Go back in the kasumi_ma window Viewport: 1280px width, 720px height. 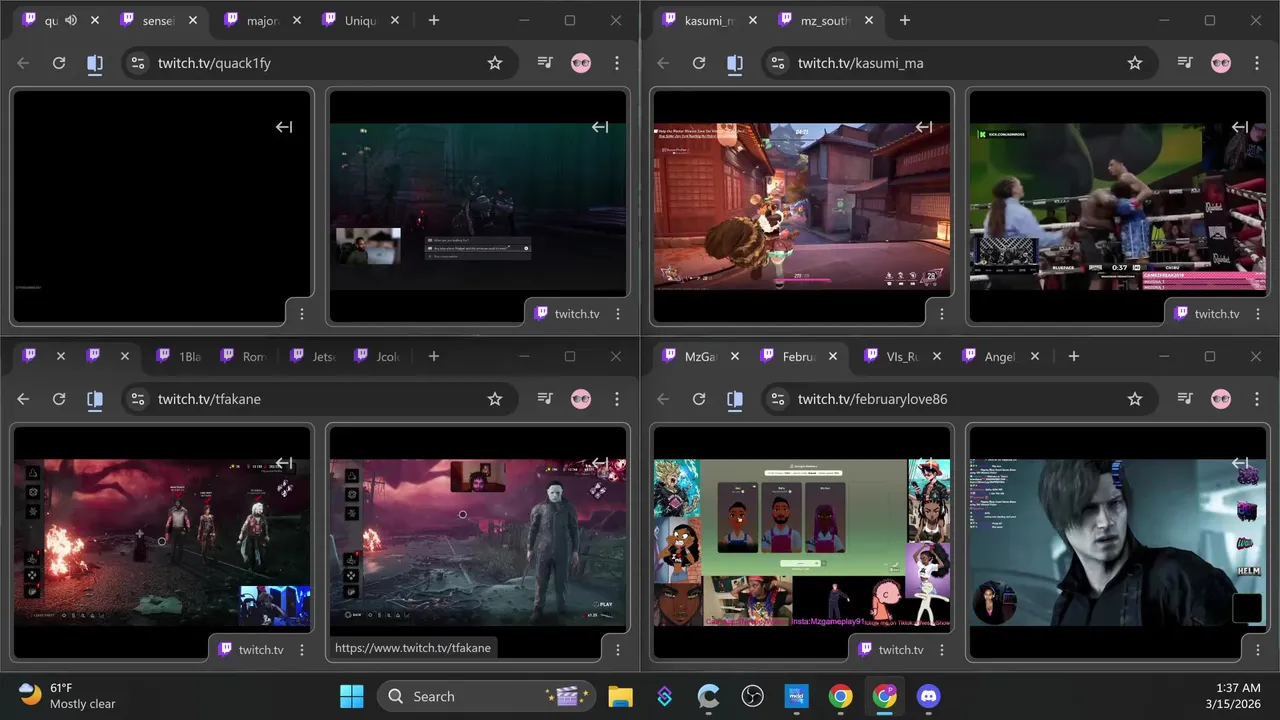[x=663, y=63]
